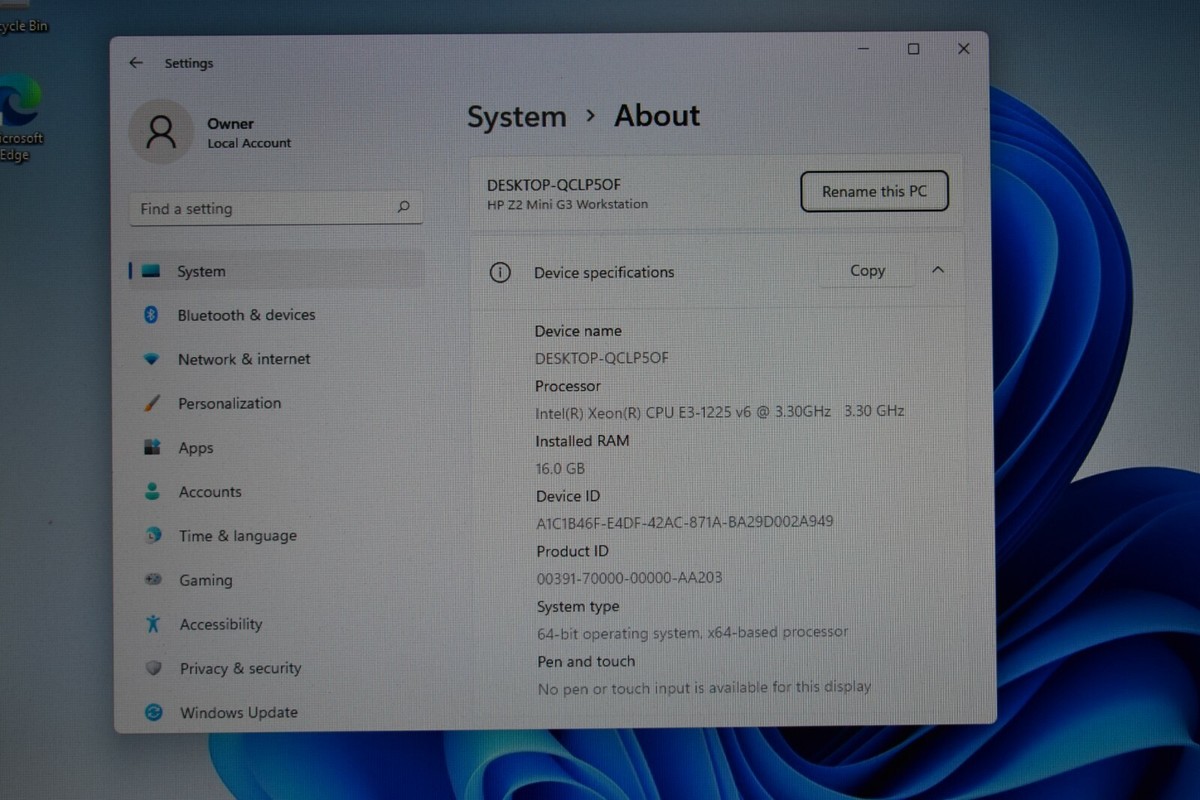Select the 16.0 GB installed RAM value
Viewport: 1200px width, 800px height.
tap(560, 468)
